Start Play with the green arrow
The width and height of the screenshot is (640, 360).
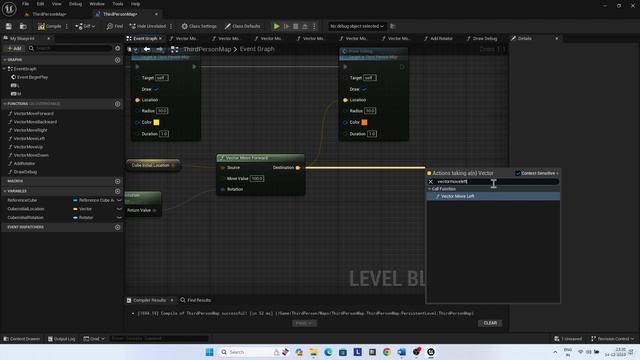276,26
